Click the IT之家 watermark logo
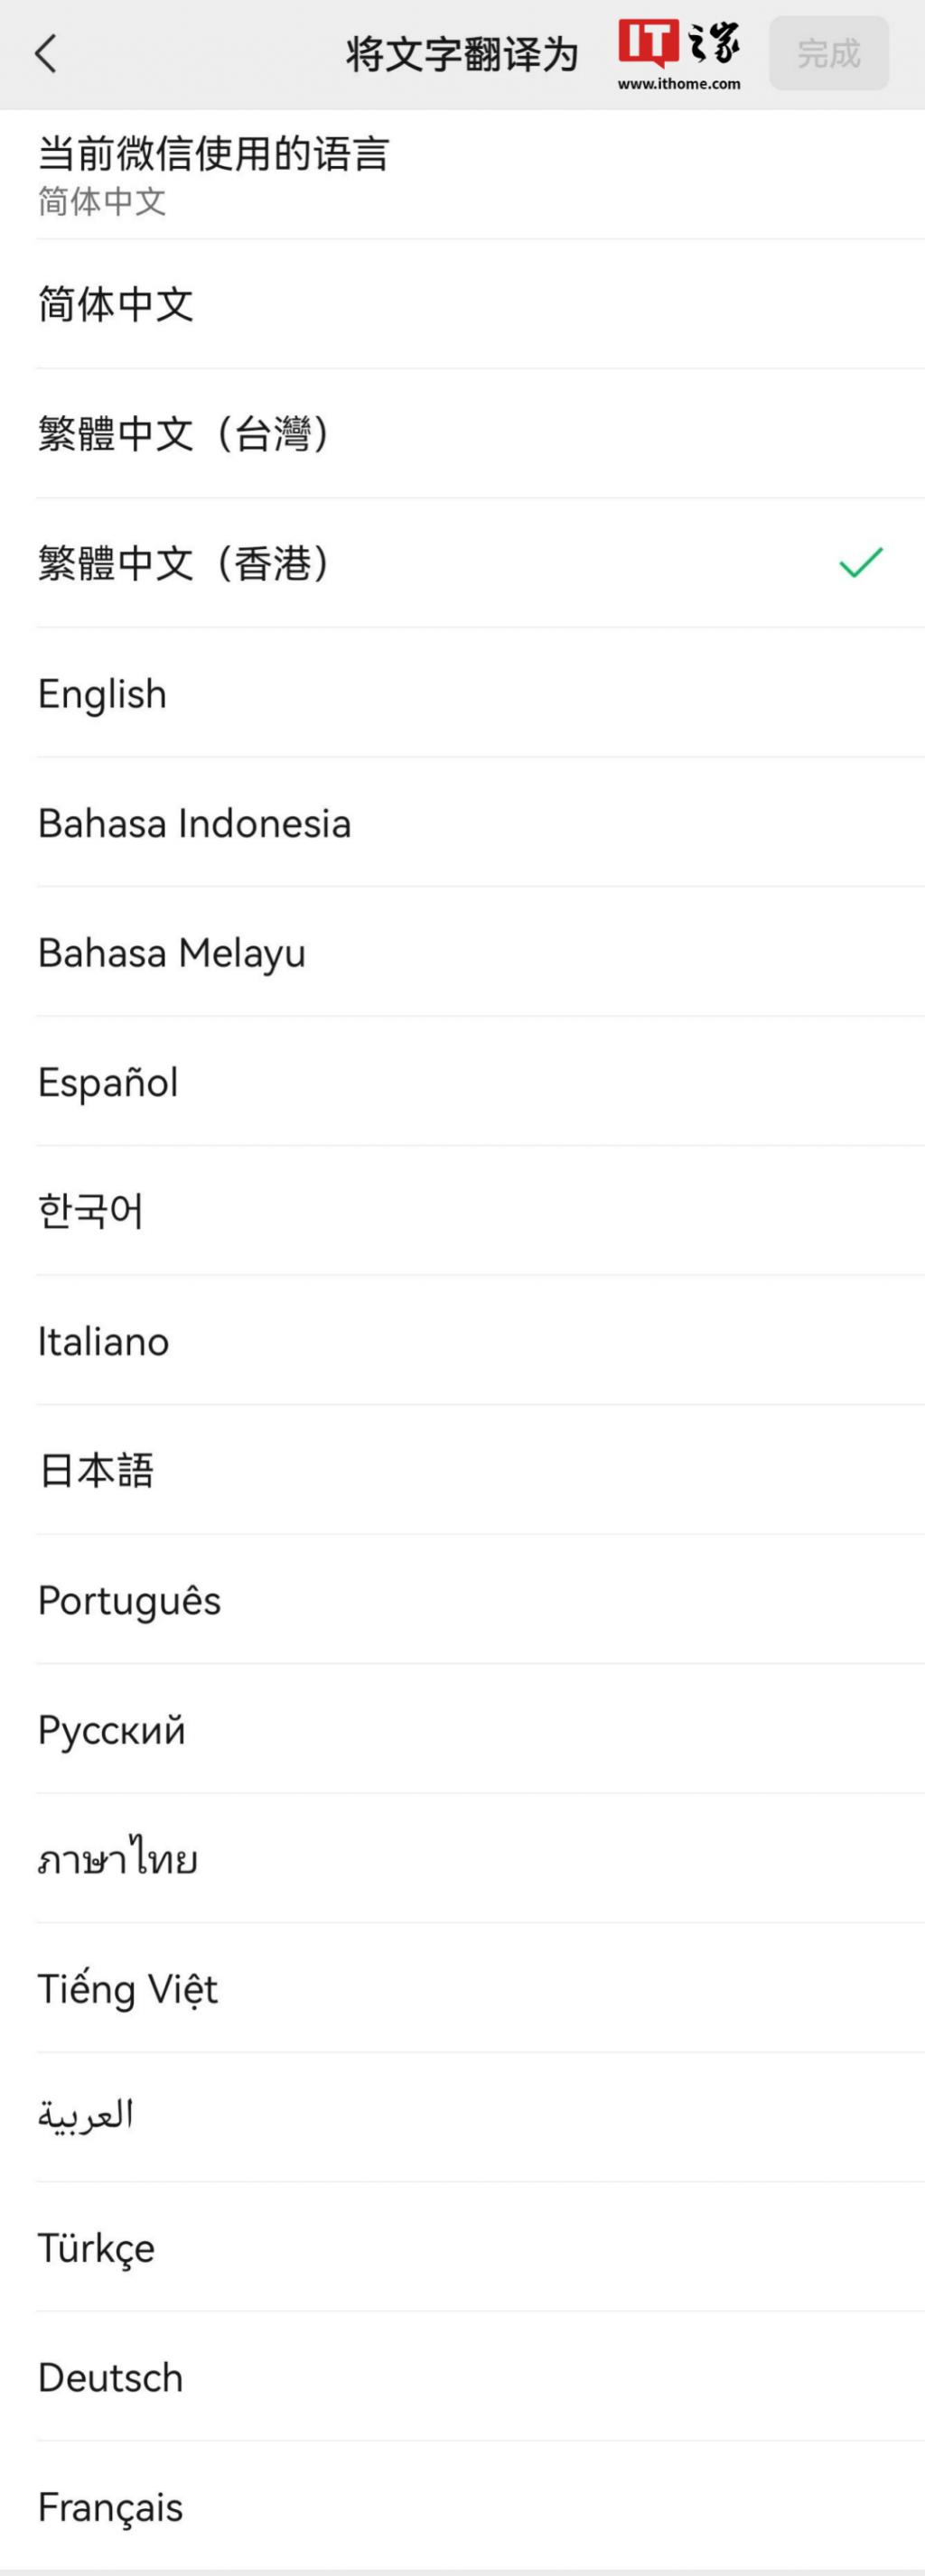Screen dimensions: 925x2576 coord(679,55)
